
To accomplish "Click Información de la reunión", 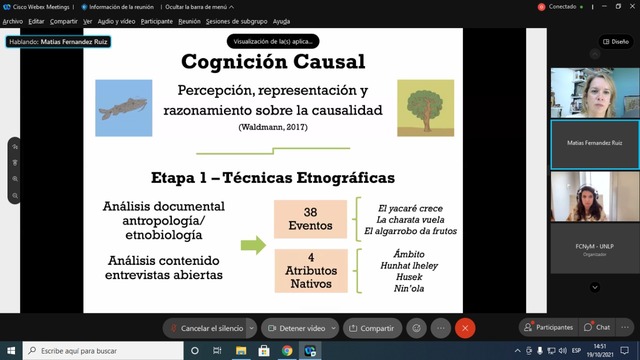I will [x=118, y=7].
